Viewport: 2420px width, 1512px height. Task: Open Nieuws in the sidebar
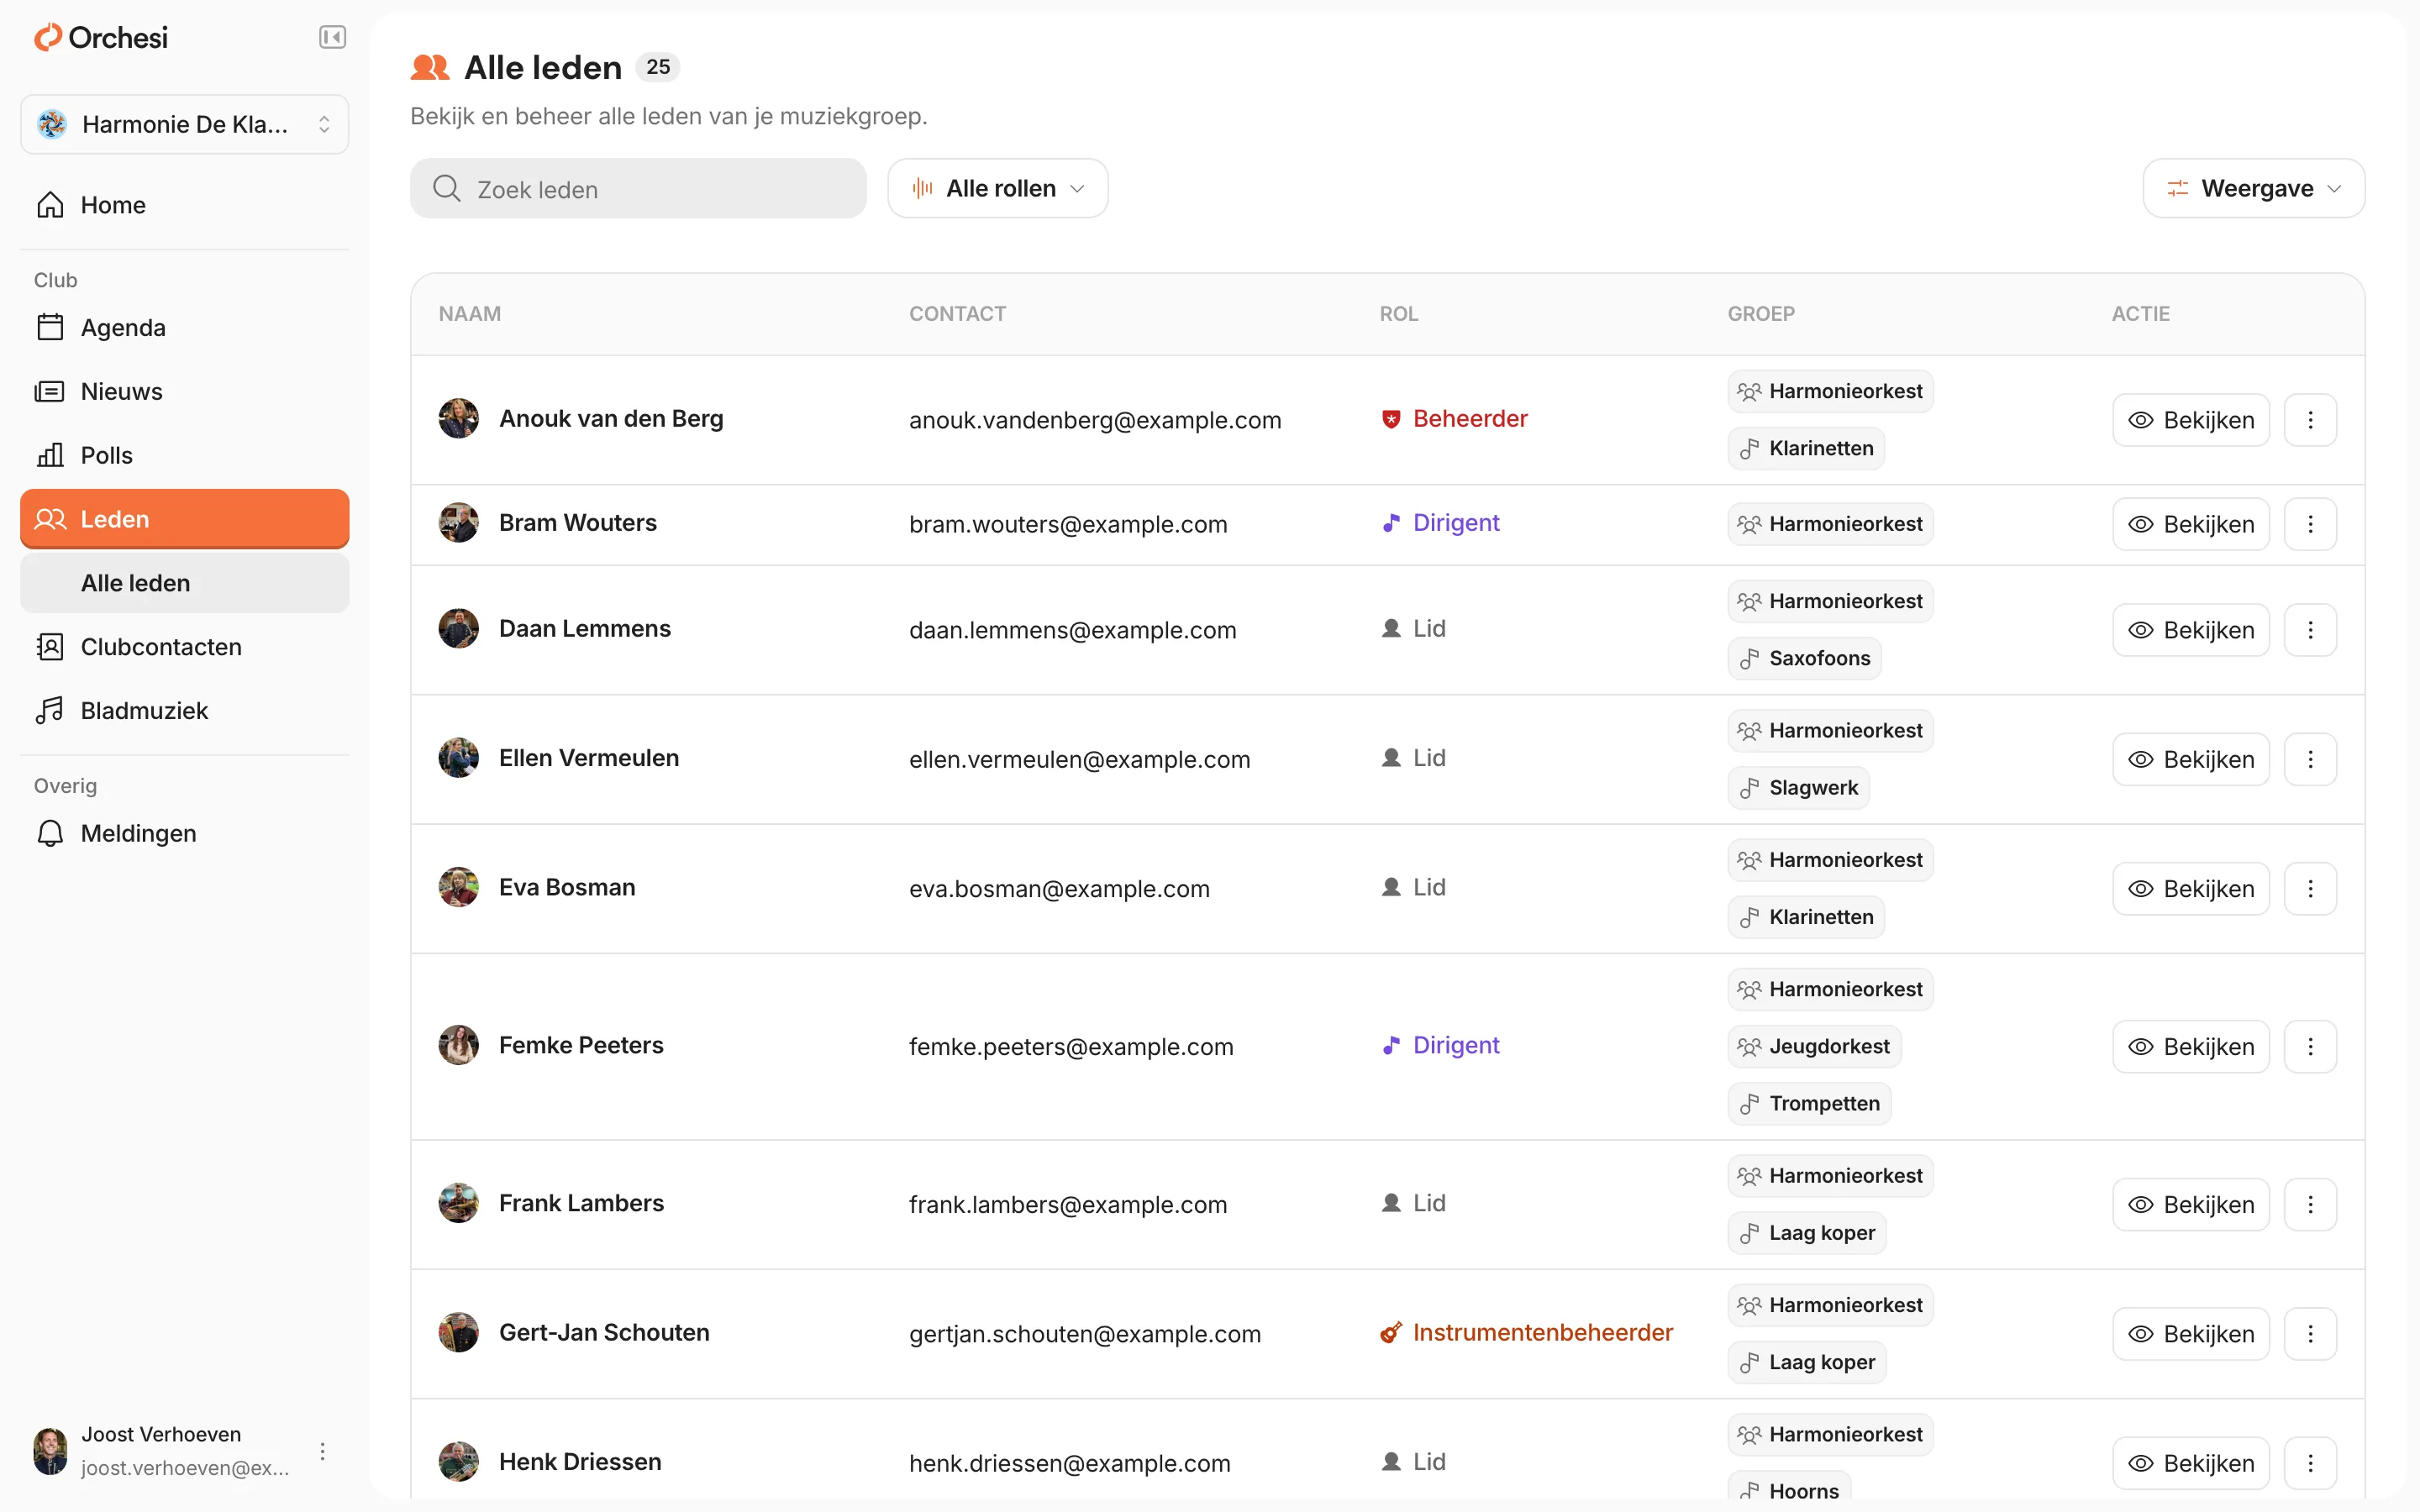point(185,391)
